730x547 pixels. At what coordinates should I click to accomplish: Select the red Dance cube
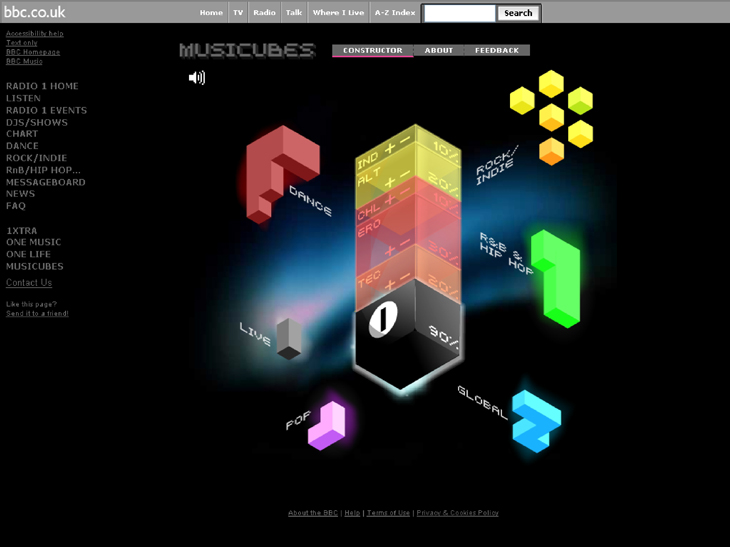point(283,174)
